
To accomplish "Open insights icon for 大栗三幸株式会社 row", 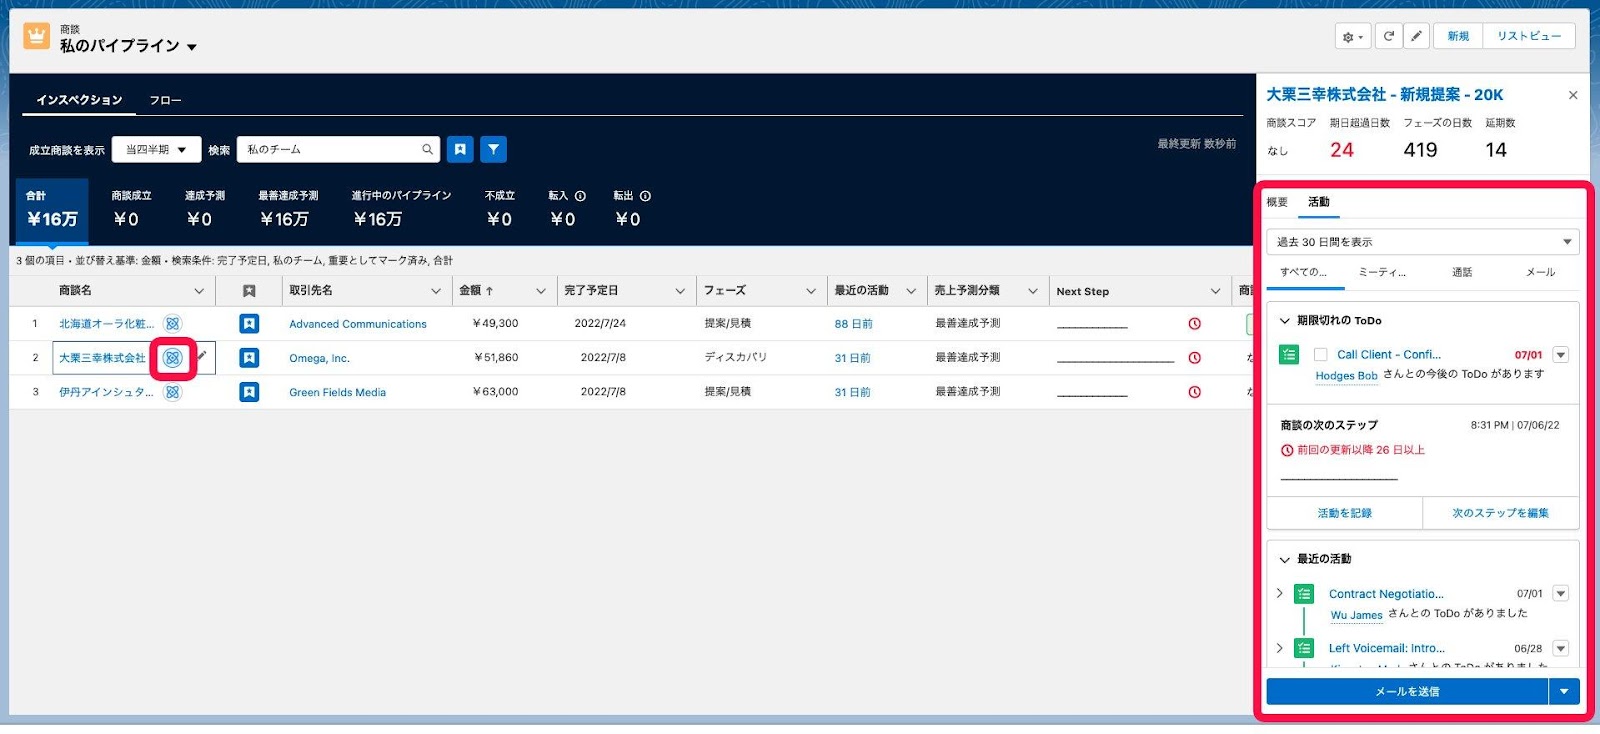I will tap(173, 358).
